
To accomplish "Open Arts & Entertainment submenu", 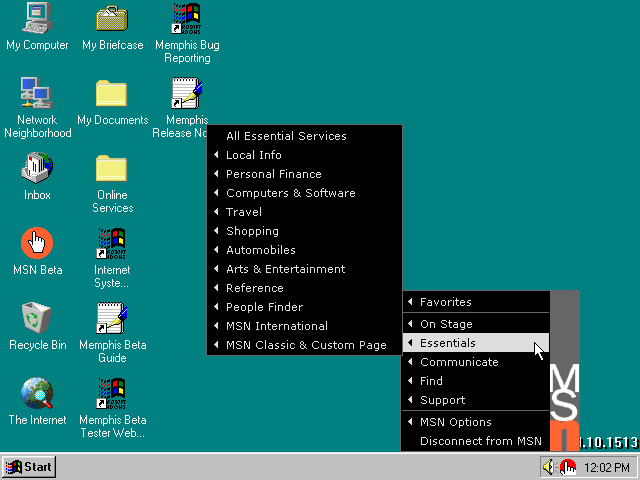I will [304, 269].
